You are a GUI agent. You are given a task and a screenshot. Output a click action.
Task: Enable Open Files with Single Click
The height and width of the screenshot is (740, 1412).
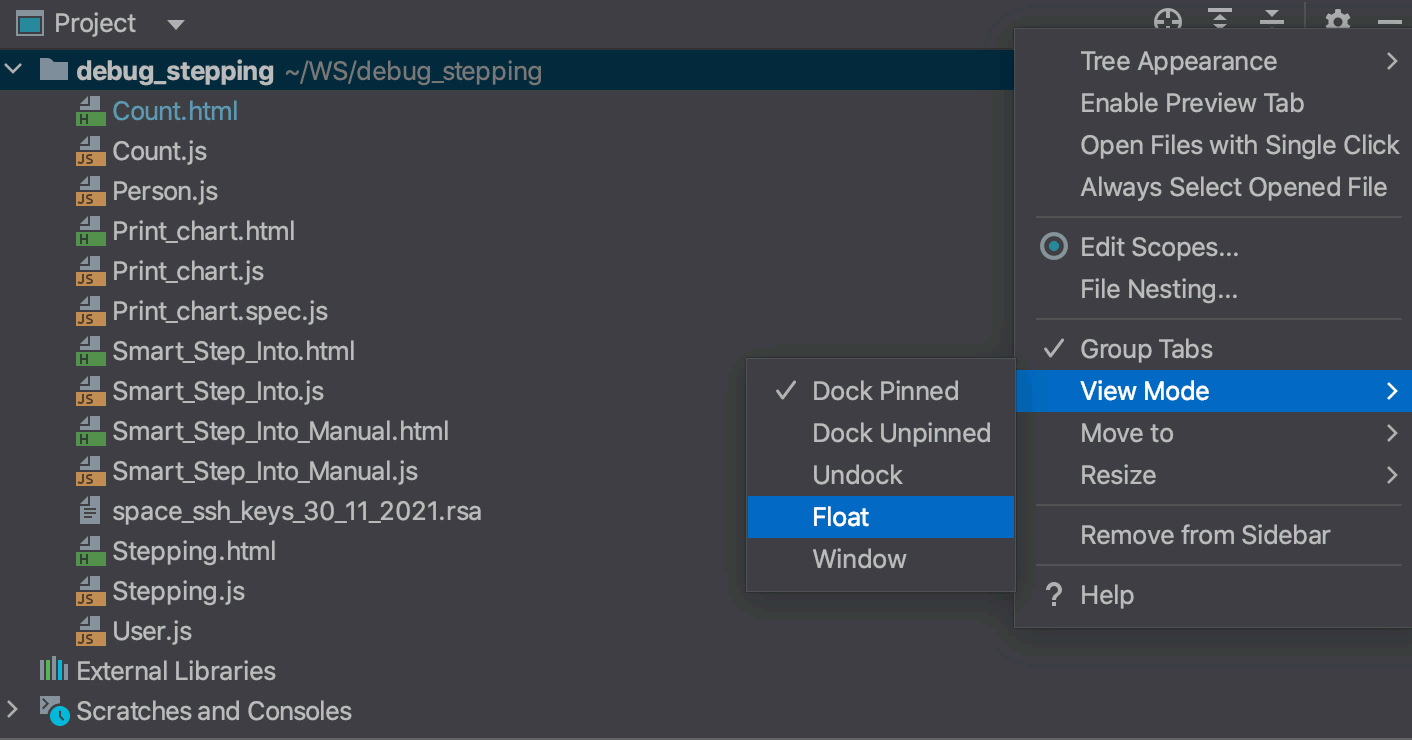pyautogui.click(x=1239, y=145)
